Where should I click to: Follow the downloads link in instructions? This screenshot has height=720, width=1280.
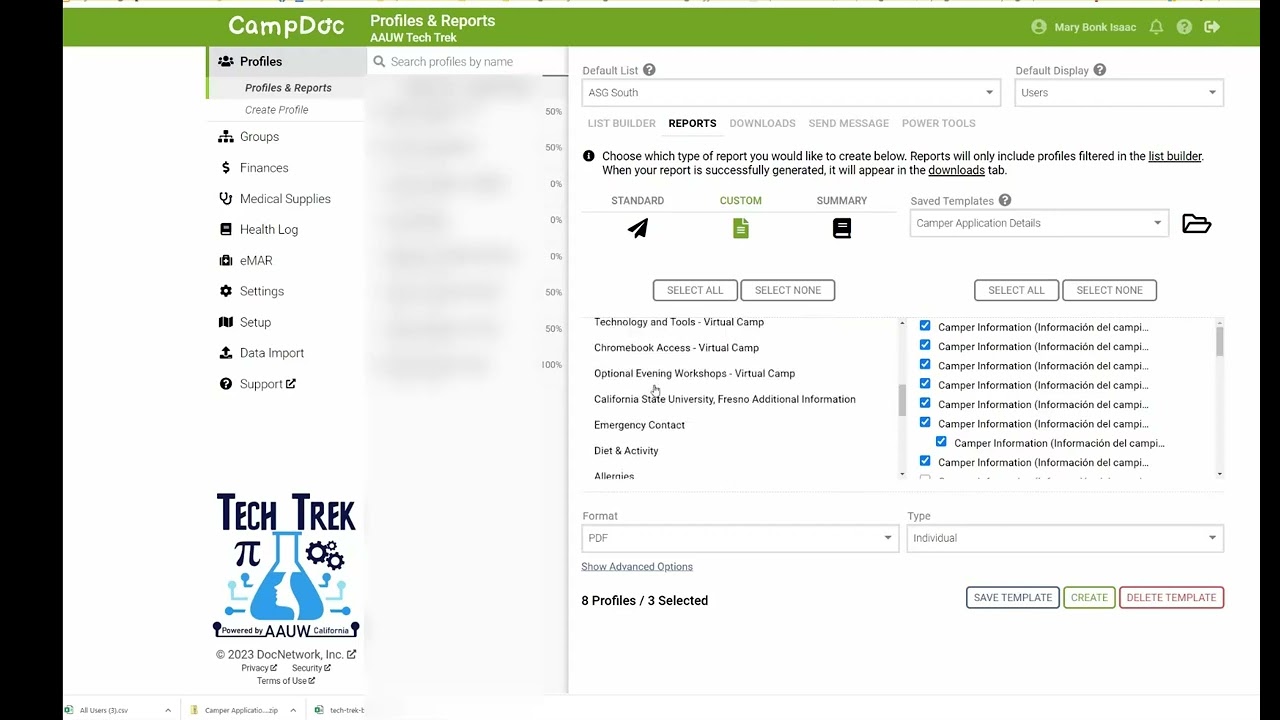[956, 170]
